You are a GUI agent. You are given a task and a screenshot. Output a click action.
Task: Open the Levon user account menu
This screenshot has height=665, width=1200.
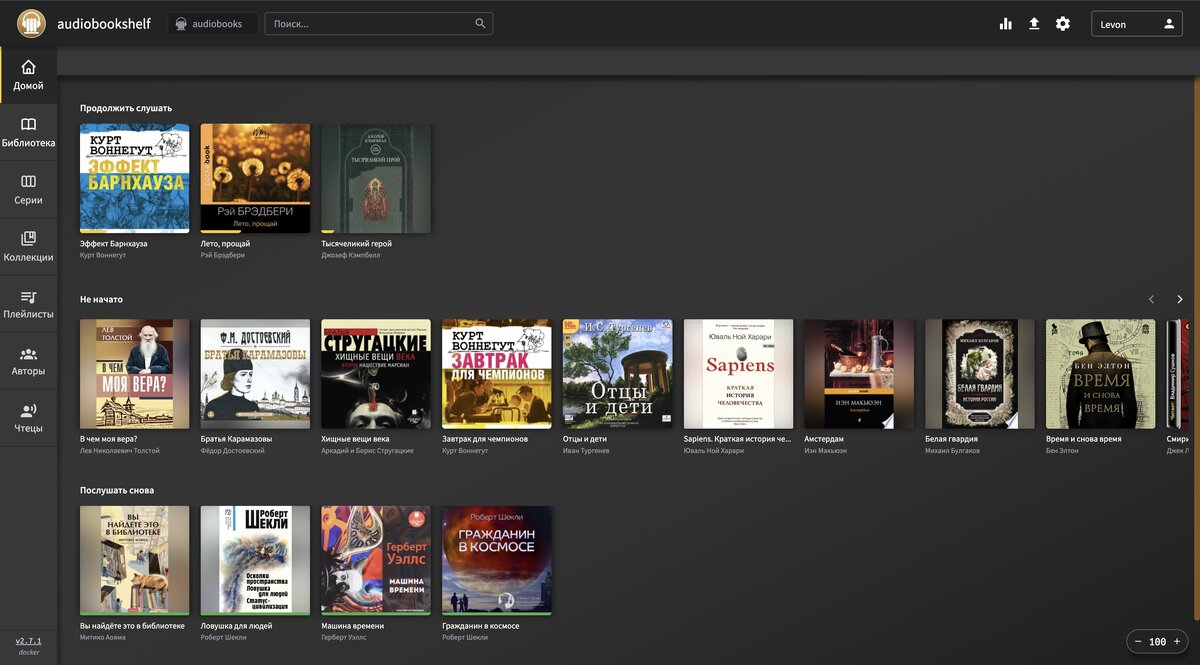[1137, 24]
